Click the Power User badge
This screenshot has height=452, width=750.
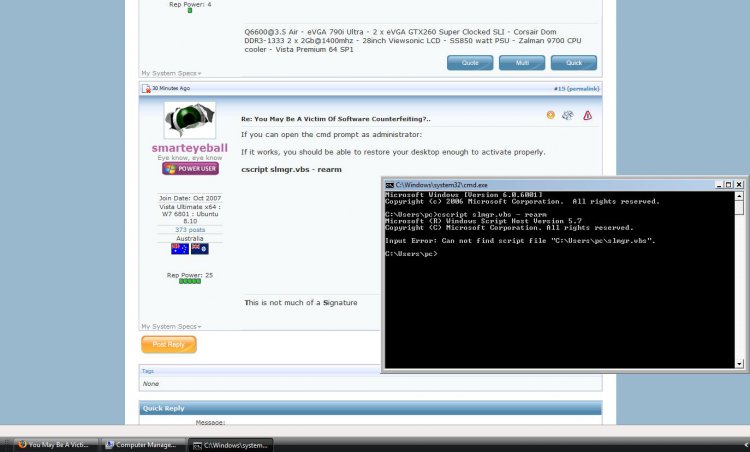[x=189, y=169]
